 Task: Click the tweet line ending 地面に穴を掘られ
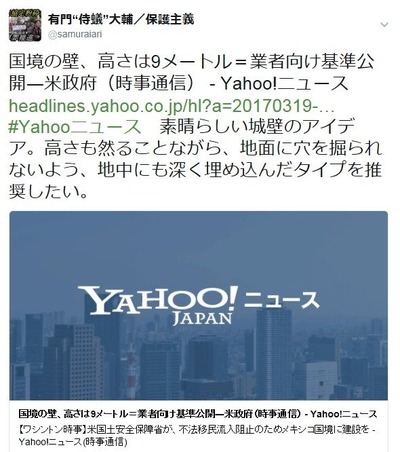[195, 149]
